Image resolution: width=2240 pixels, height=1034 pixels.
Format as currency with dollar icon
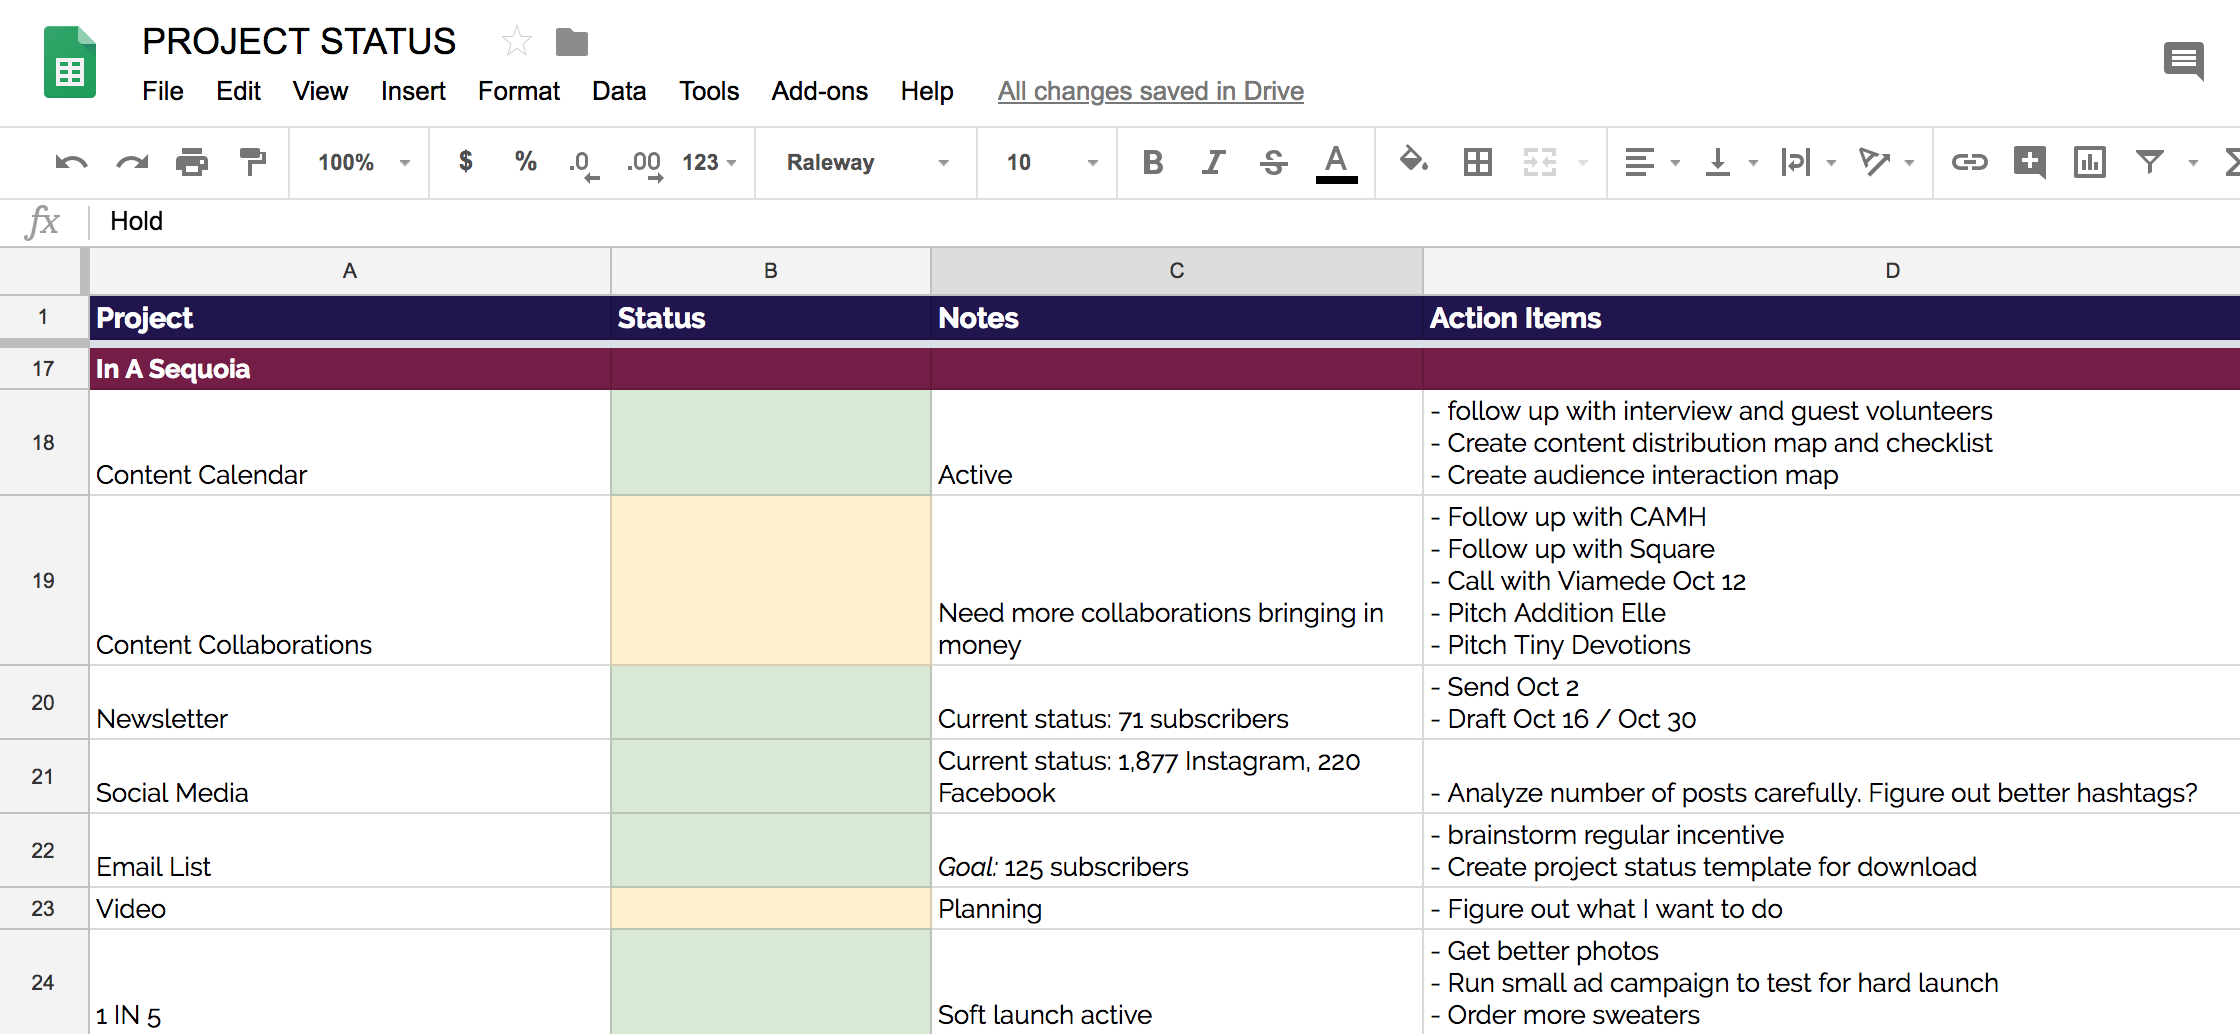coord(465,161)
